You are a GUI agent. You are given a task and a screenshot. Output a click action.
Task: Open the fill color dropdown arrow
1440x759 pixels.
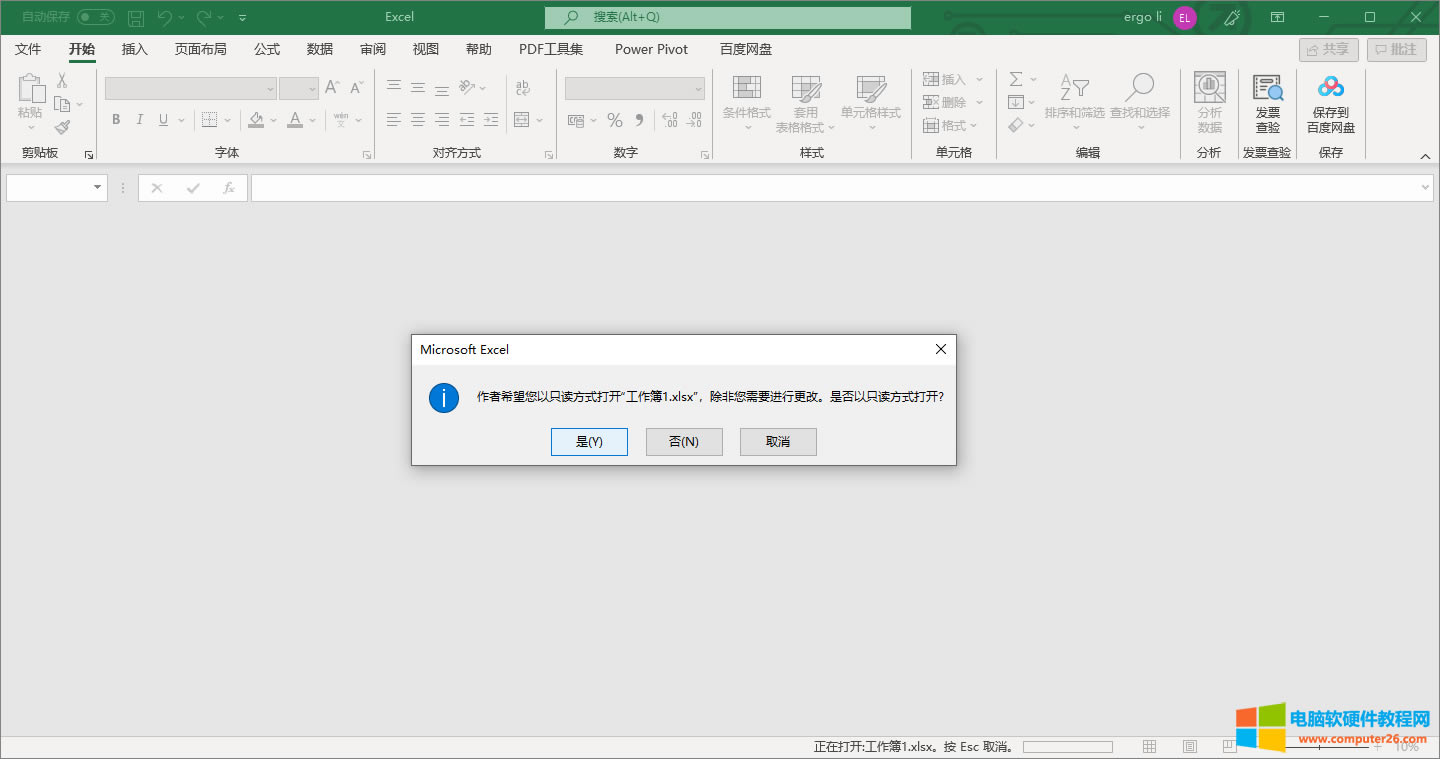tap(272, 120)
